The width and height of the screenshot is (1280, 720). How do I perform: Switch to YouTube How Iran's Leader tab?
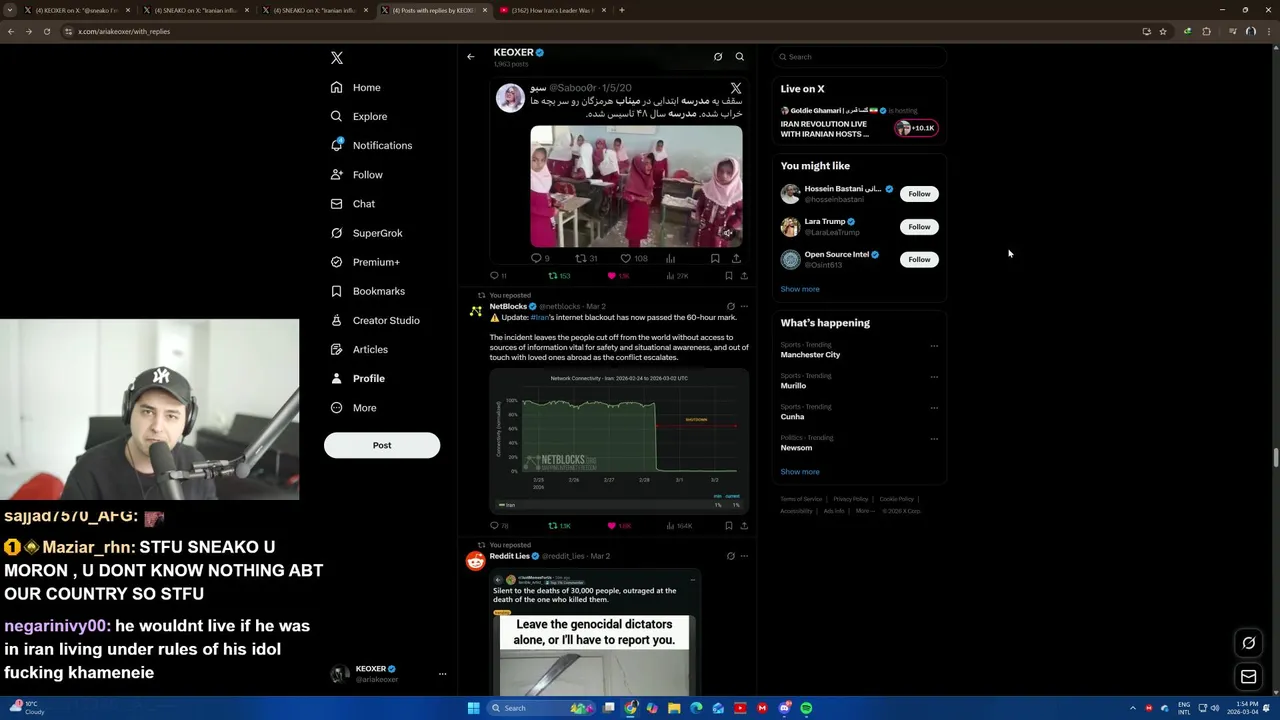(x=552, y=10)
